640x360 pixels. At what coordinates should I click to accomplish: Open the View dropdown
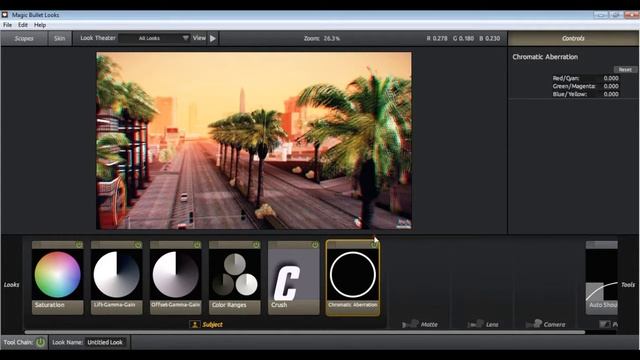tap(199, 38)
